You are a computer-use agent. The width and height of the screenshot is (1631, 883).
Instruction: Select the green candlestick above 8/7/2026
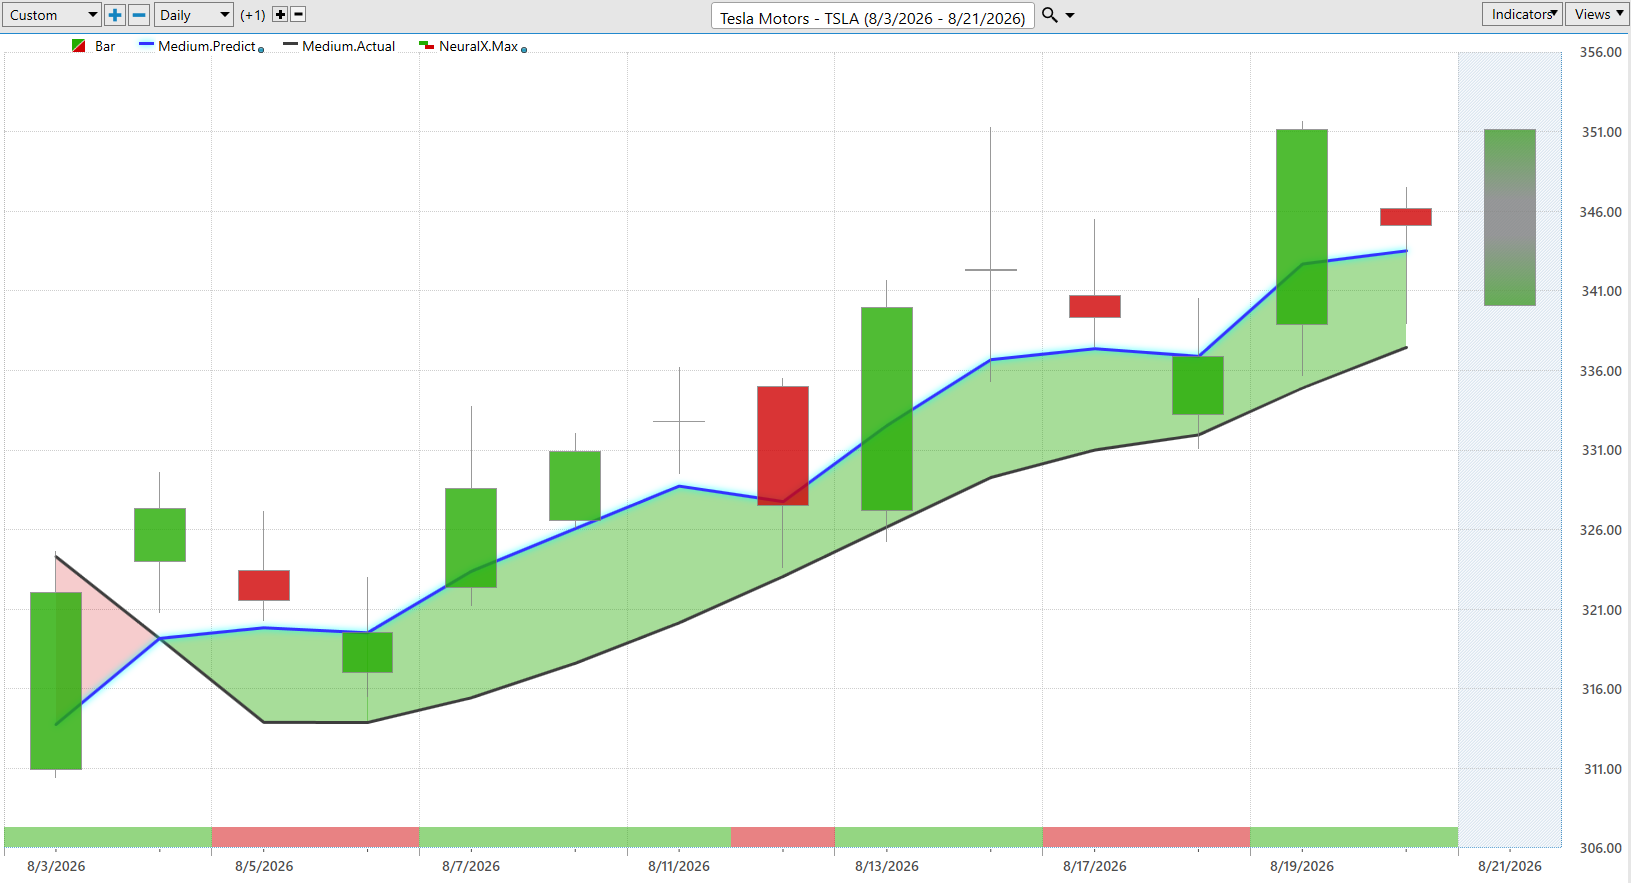pyautogui.click(x=471, y=538)
